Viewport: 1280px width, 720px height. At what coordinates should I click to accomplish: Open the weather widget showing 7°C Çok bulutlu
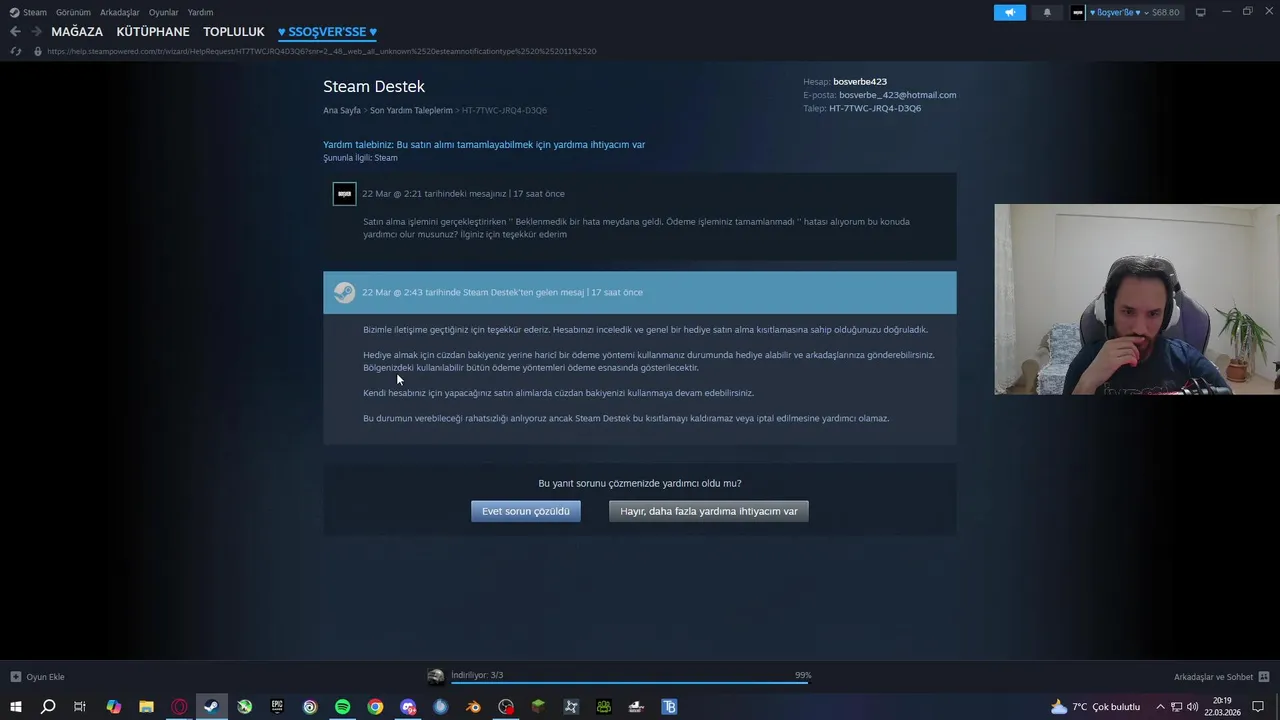(1095, 707)
